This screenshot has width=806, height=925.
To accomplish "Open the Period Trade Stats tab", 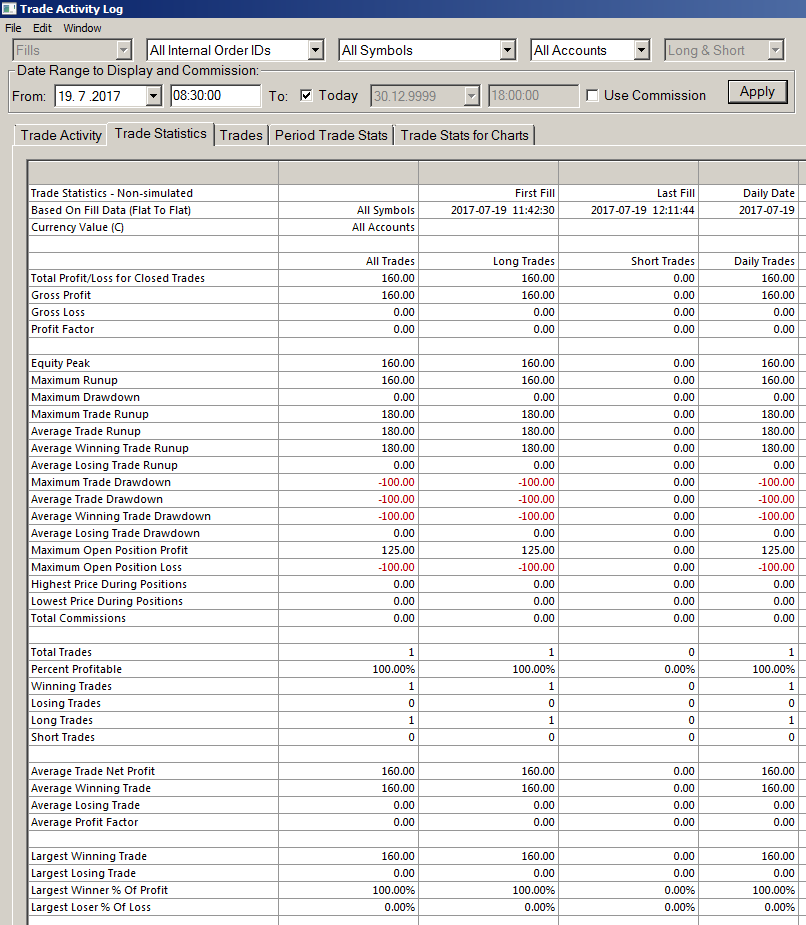I will pyautogui.click(x=331, y=135).
